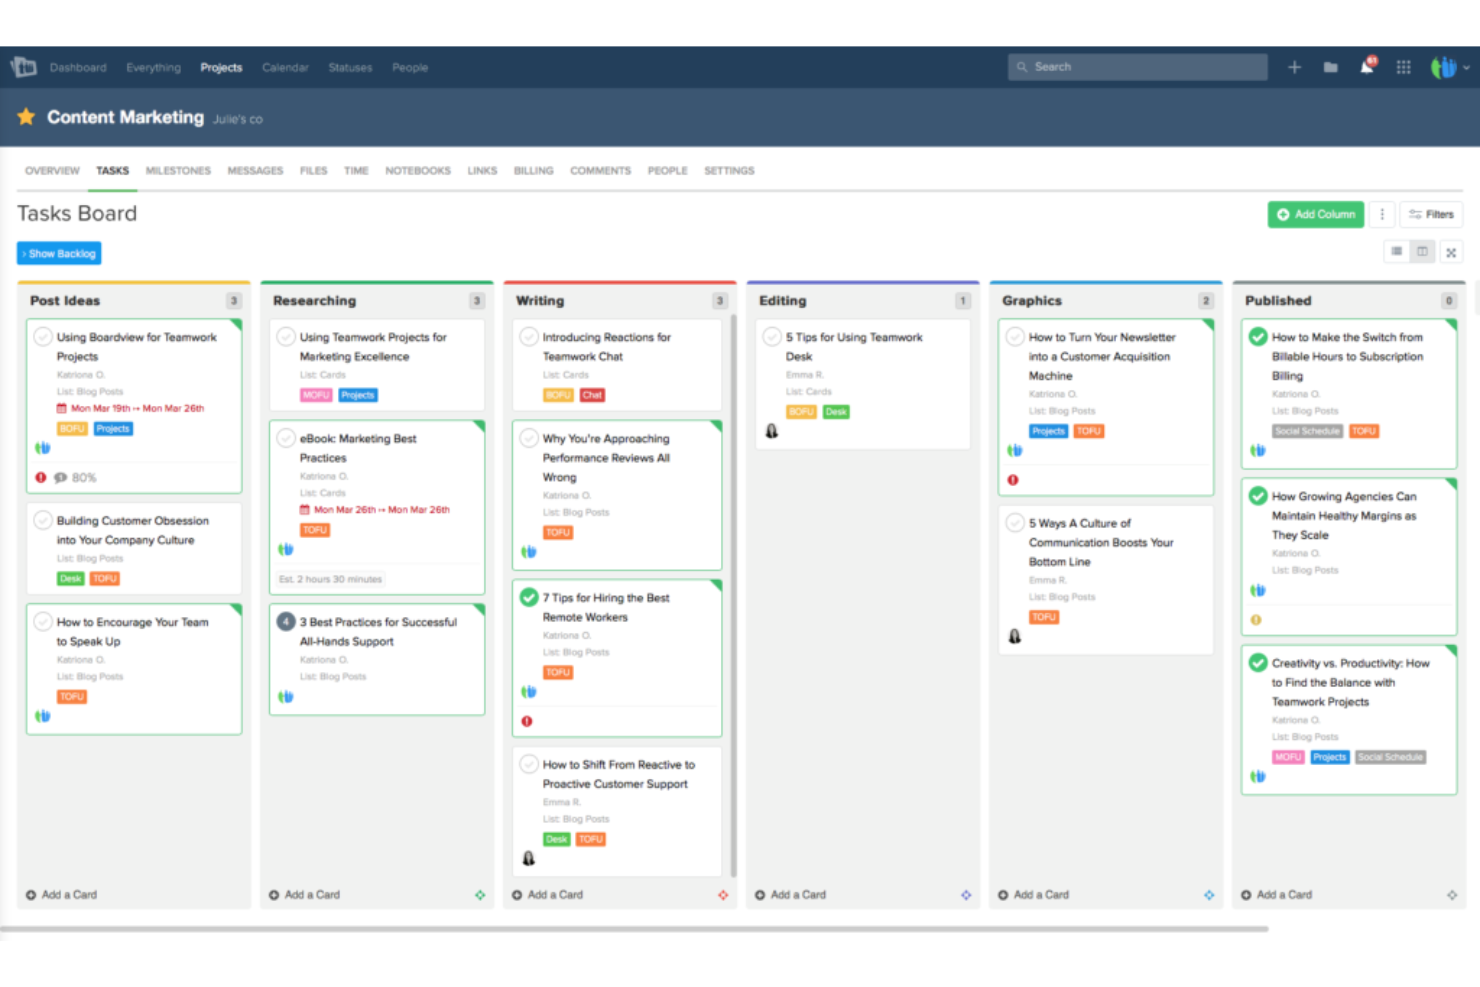
Task: Click the red priority icon on Boardview card
Action: (x=41, y=478)
